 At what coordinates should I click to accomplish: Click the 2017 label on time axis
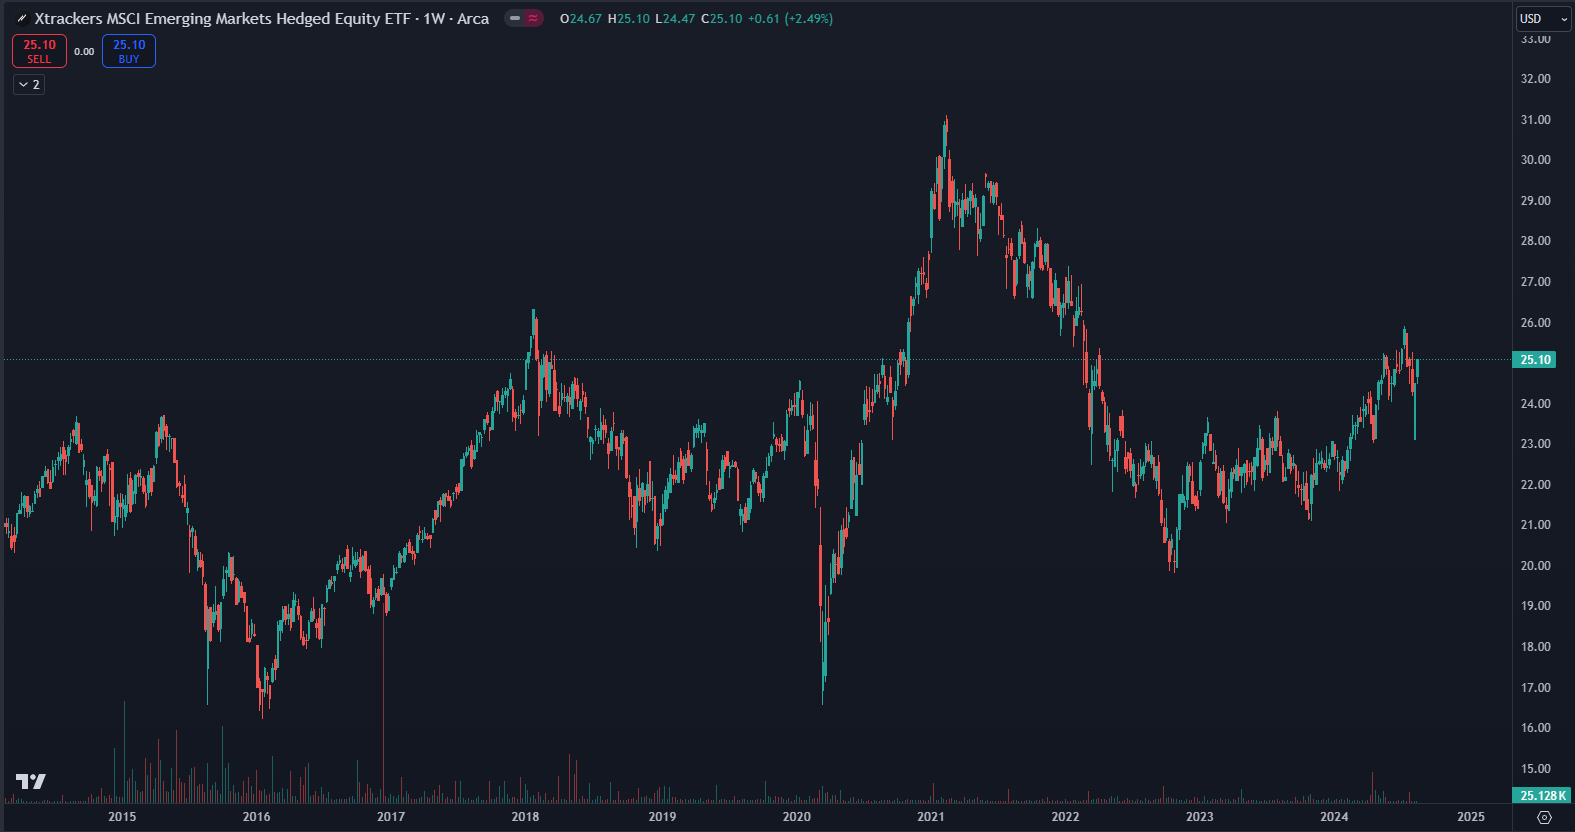[x=391, y=817]
